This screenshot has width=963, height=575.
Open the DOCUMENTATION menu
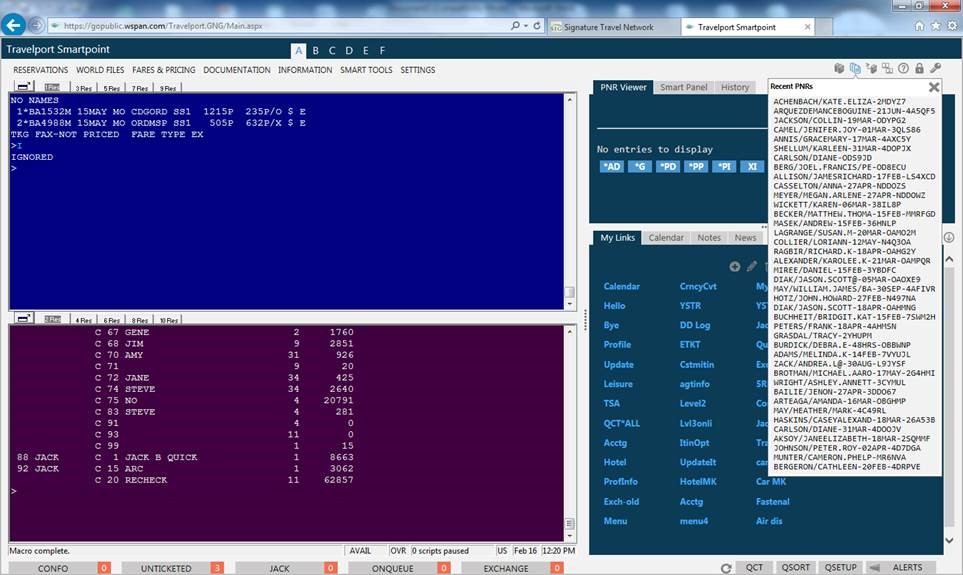point(236,70)
